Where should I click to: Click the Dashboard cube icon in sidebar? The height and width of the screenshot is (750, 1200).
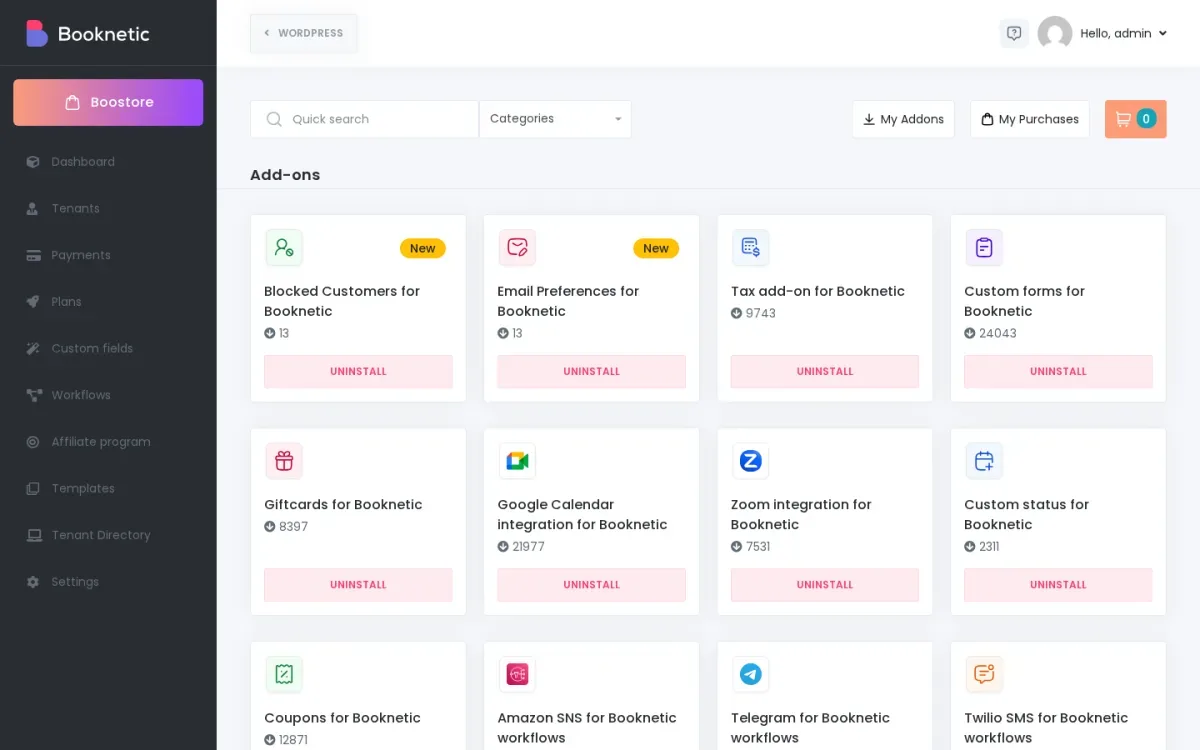click(33, 162)
